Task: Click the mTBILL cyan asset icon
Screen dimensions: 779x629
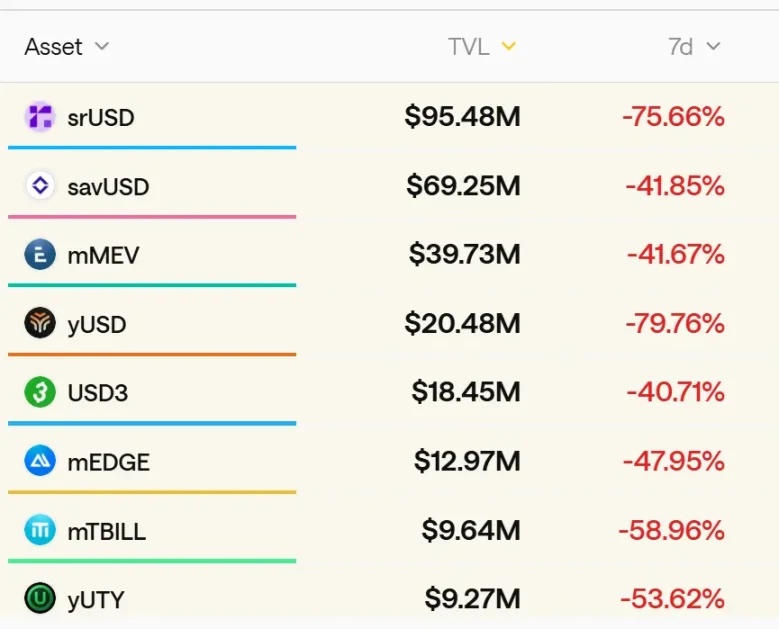Action: tap(40, 531)
